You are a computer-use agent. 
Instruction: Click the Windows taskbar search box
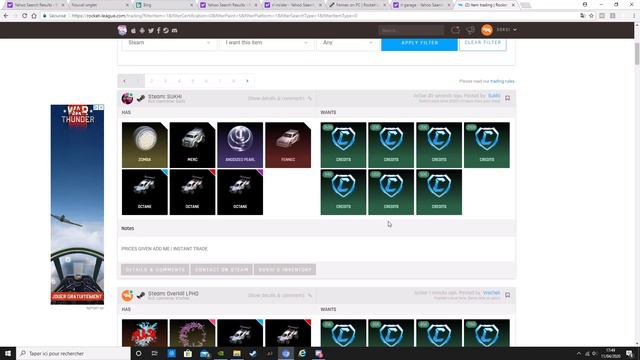pyautogui.click(x=73, y=353)
